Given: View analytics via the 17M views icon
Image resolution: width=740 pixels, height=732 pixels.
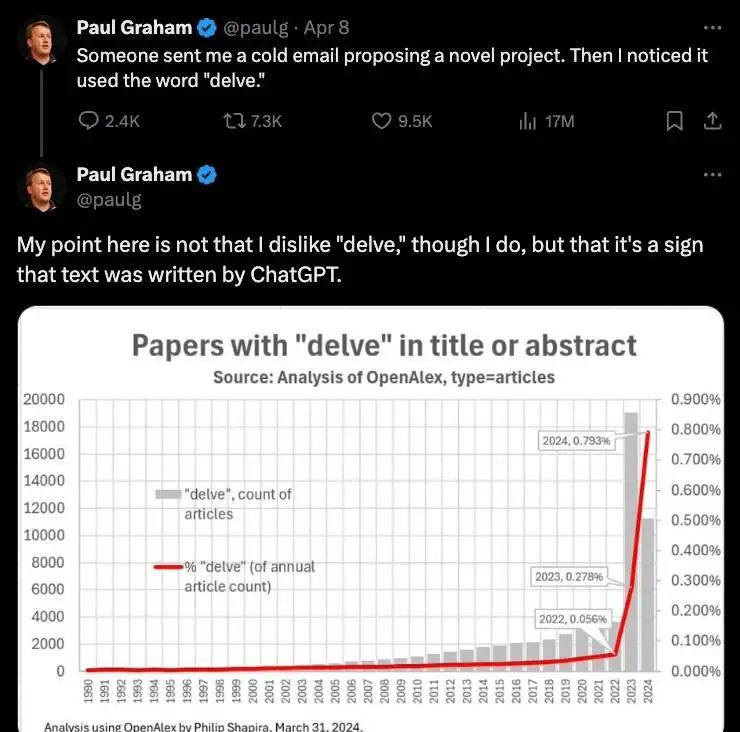Looking at the screenshot, I should (527, 122).
